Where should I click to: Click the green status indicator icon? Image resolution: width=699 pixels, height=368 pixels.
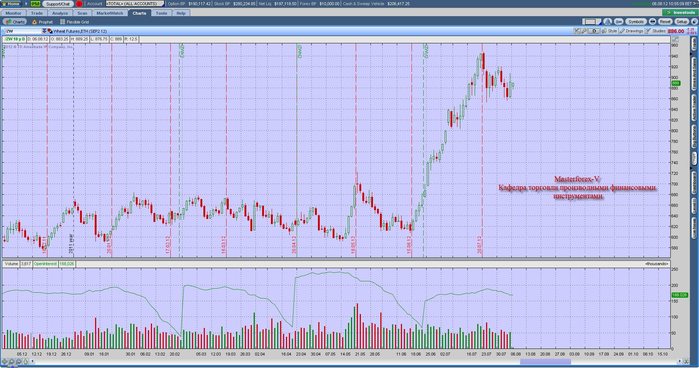36,4
